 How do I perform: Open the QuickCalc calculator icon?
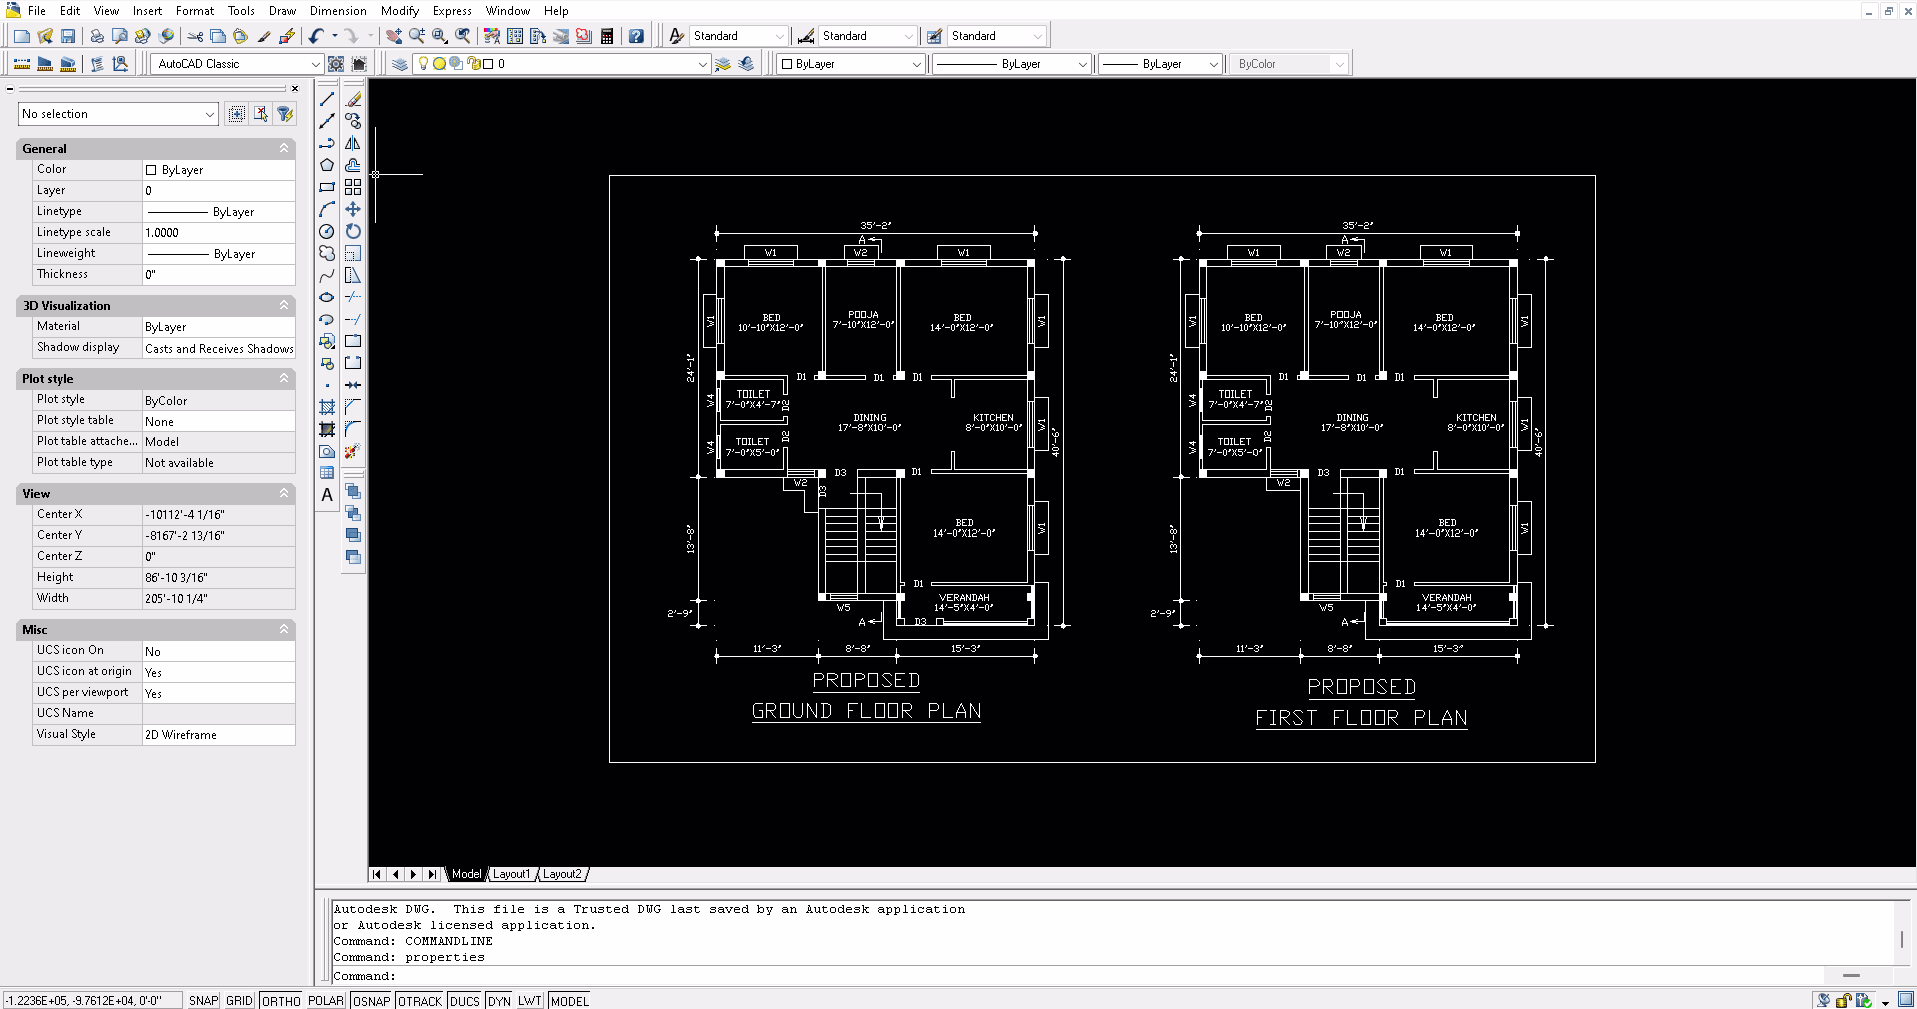point(607,36)
